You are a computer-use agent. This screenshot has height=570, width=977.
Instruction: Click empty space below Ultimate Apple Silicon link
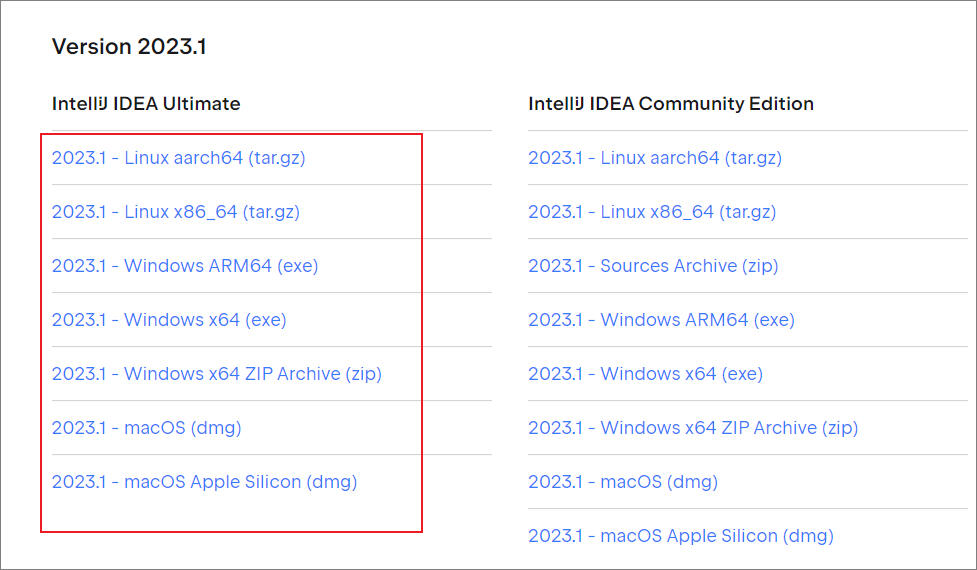pyautogui.click(x=230, y=514)
